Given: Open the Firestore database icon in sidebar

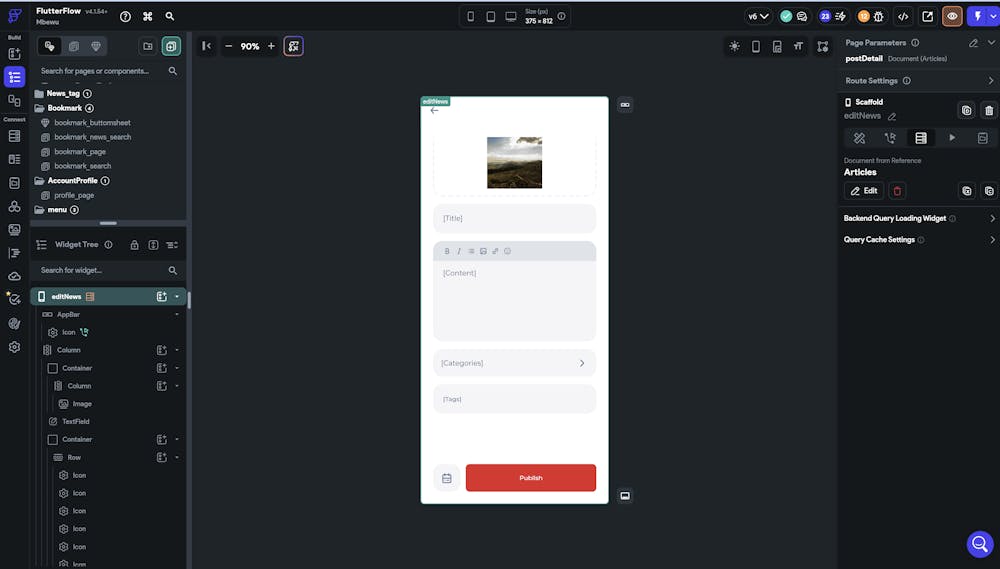Looking at the screenshot, I should point(15,136).
